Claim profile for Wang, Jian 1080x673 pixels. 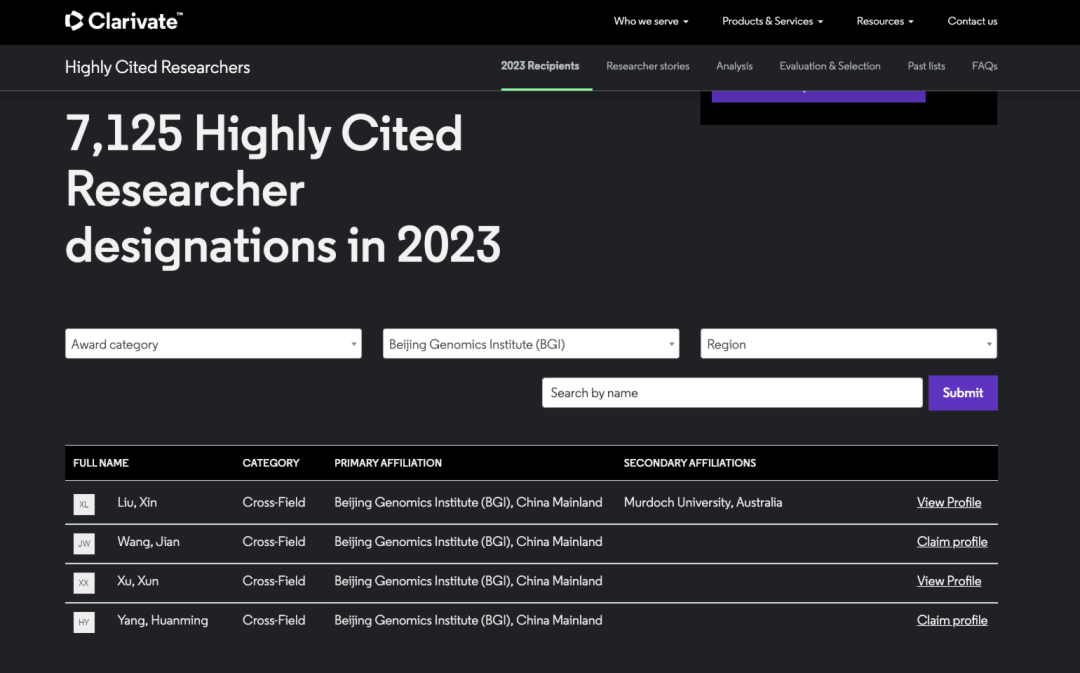(952, 542)
